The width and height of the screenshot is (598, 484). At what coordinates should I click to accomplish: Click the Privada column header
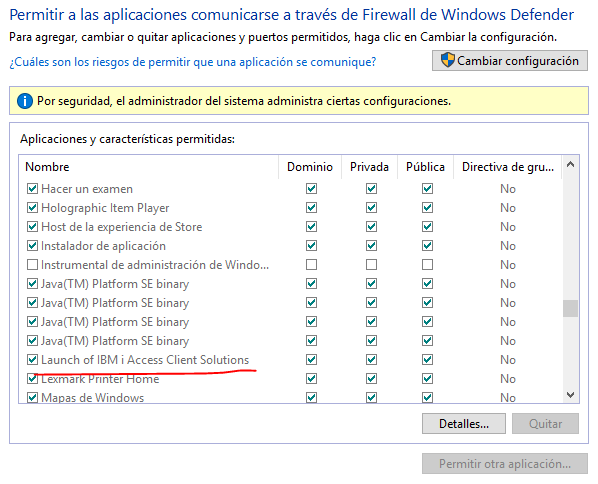369,167
